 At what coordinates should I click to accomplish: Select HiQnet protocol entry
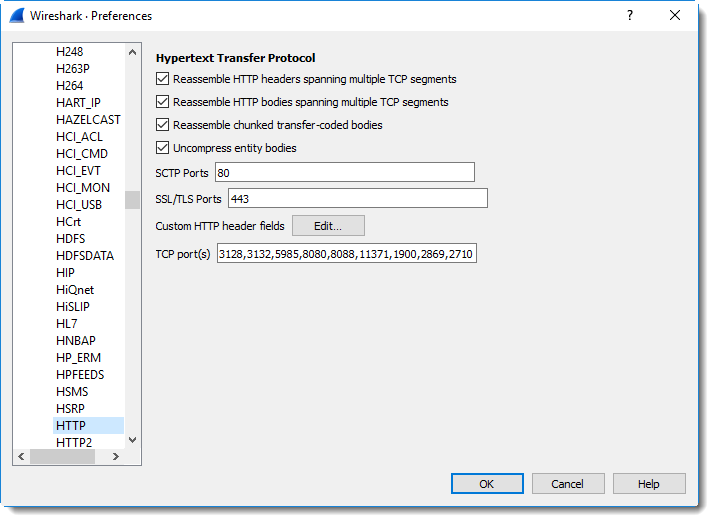[75, 290]
